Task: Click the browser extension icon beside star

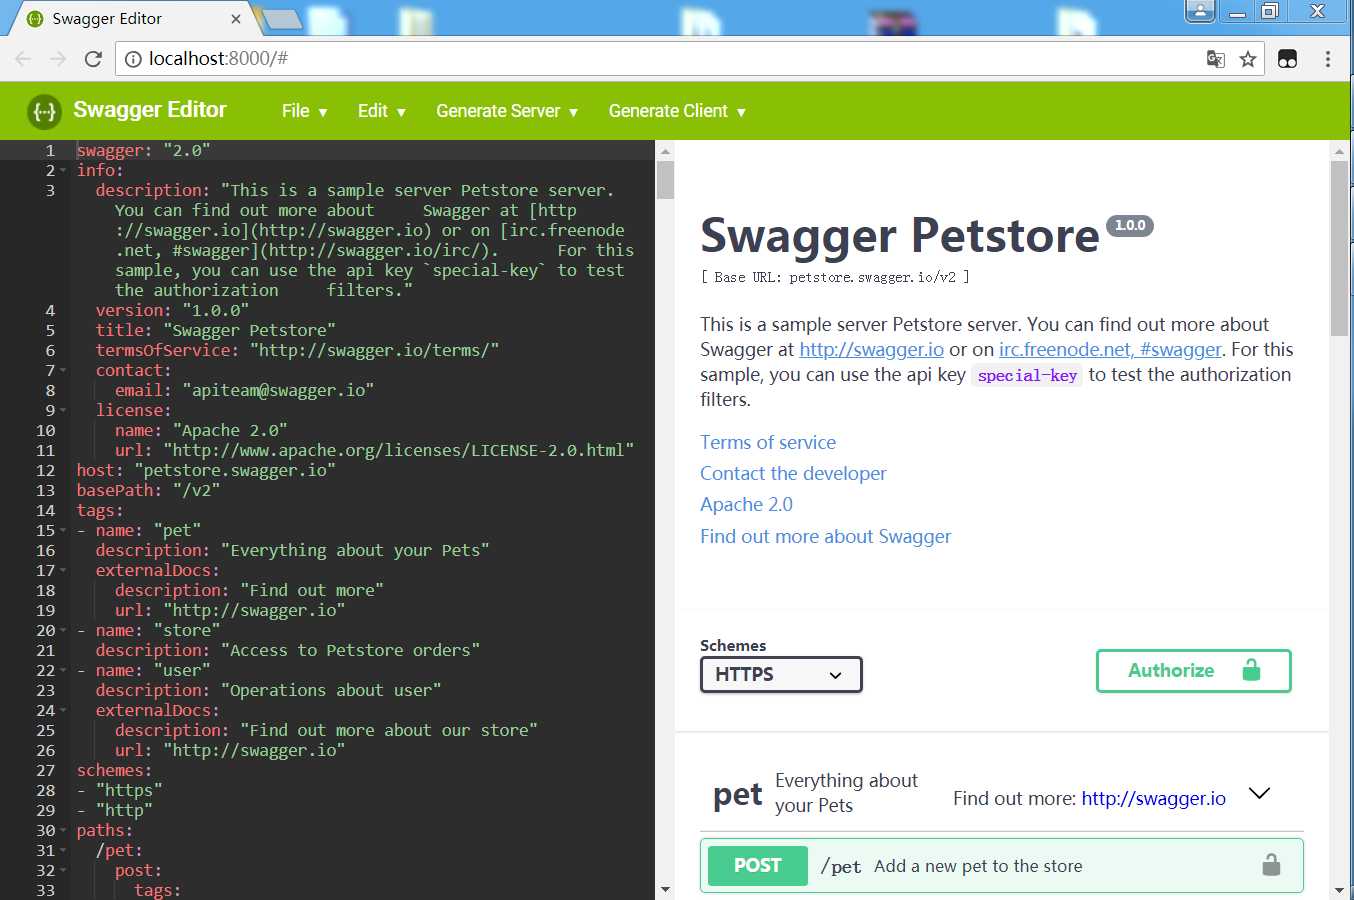Action: (1288, 59)
